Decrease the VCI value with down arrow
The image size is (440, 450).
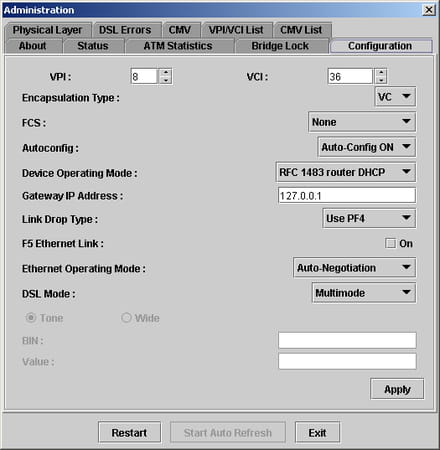click(381, 80)
